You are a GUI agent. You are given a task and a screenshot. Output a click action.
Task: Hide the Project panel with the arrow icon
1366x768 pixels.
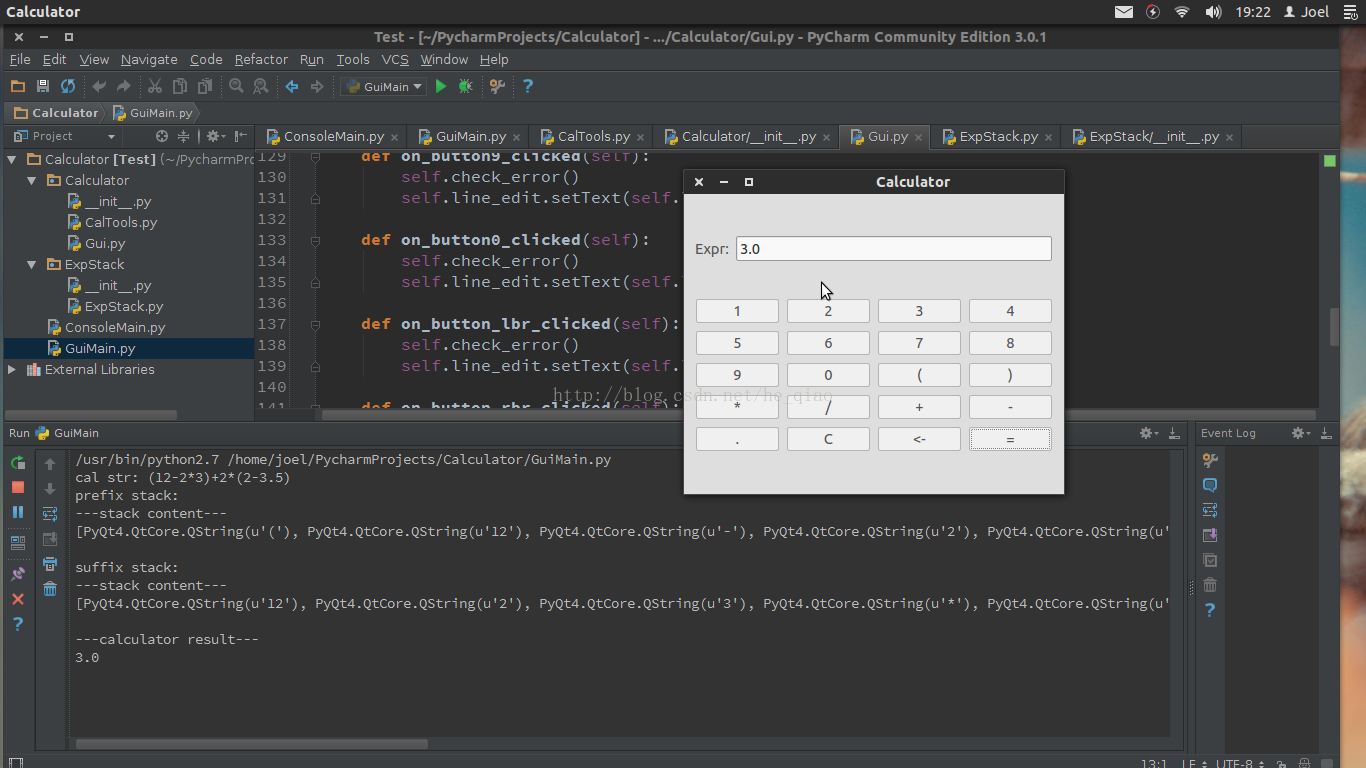click(x=241, y=136)
